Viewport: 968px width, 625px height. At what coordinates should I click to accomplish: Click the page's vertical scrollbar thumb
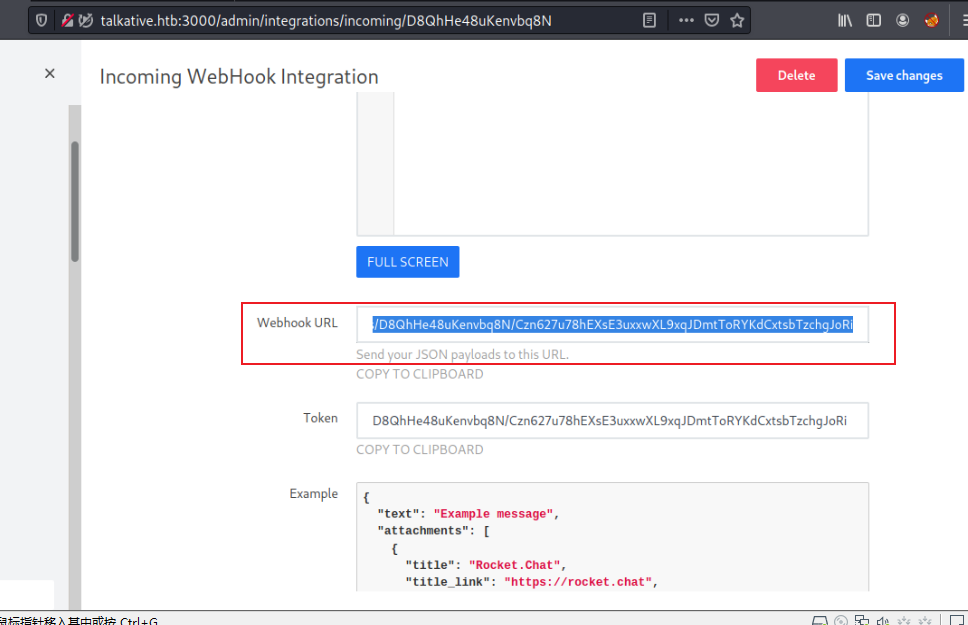point(74,200)
